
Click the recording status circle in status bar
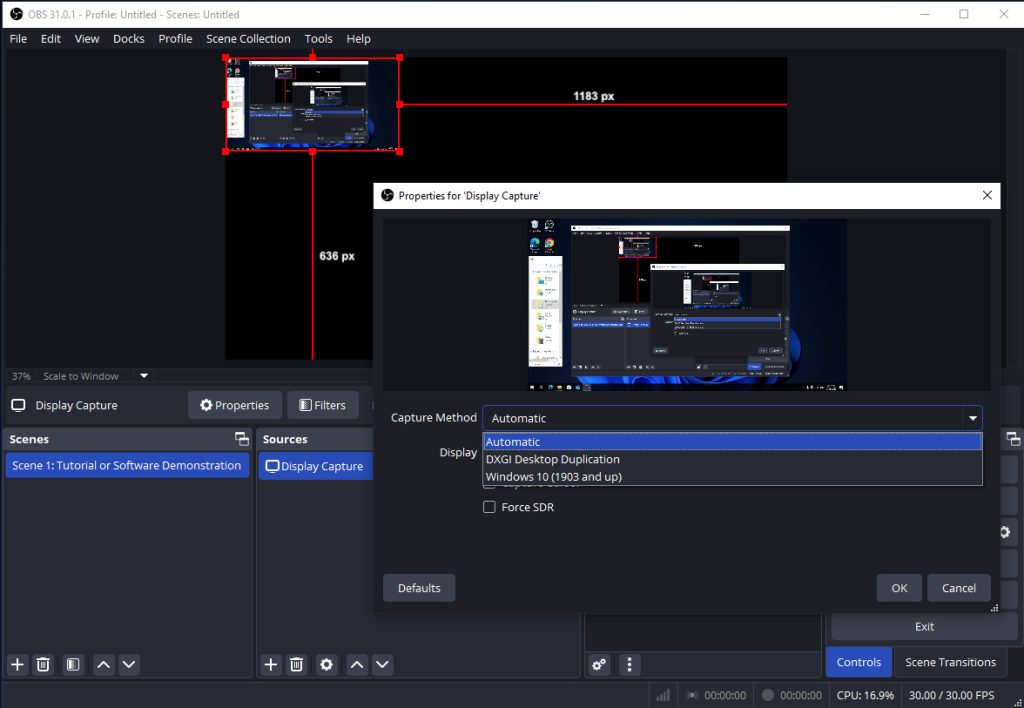pos(768,695)
